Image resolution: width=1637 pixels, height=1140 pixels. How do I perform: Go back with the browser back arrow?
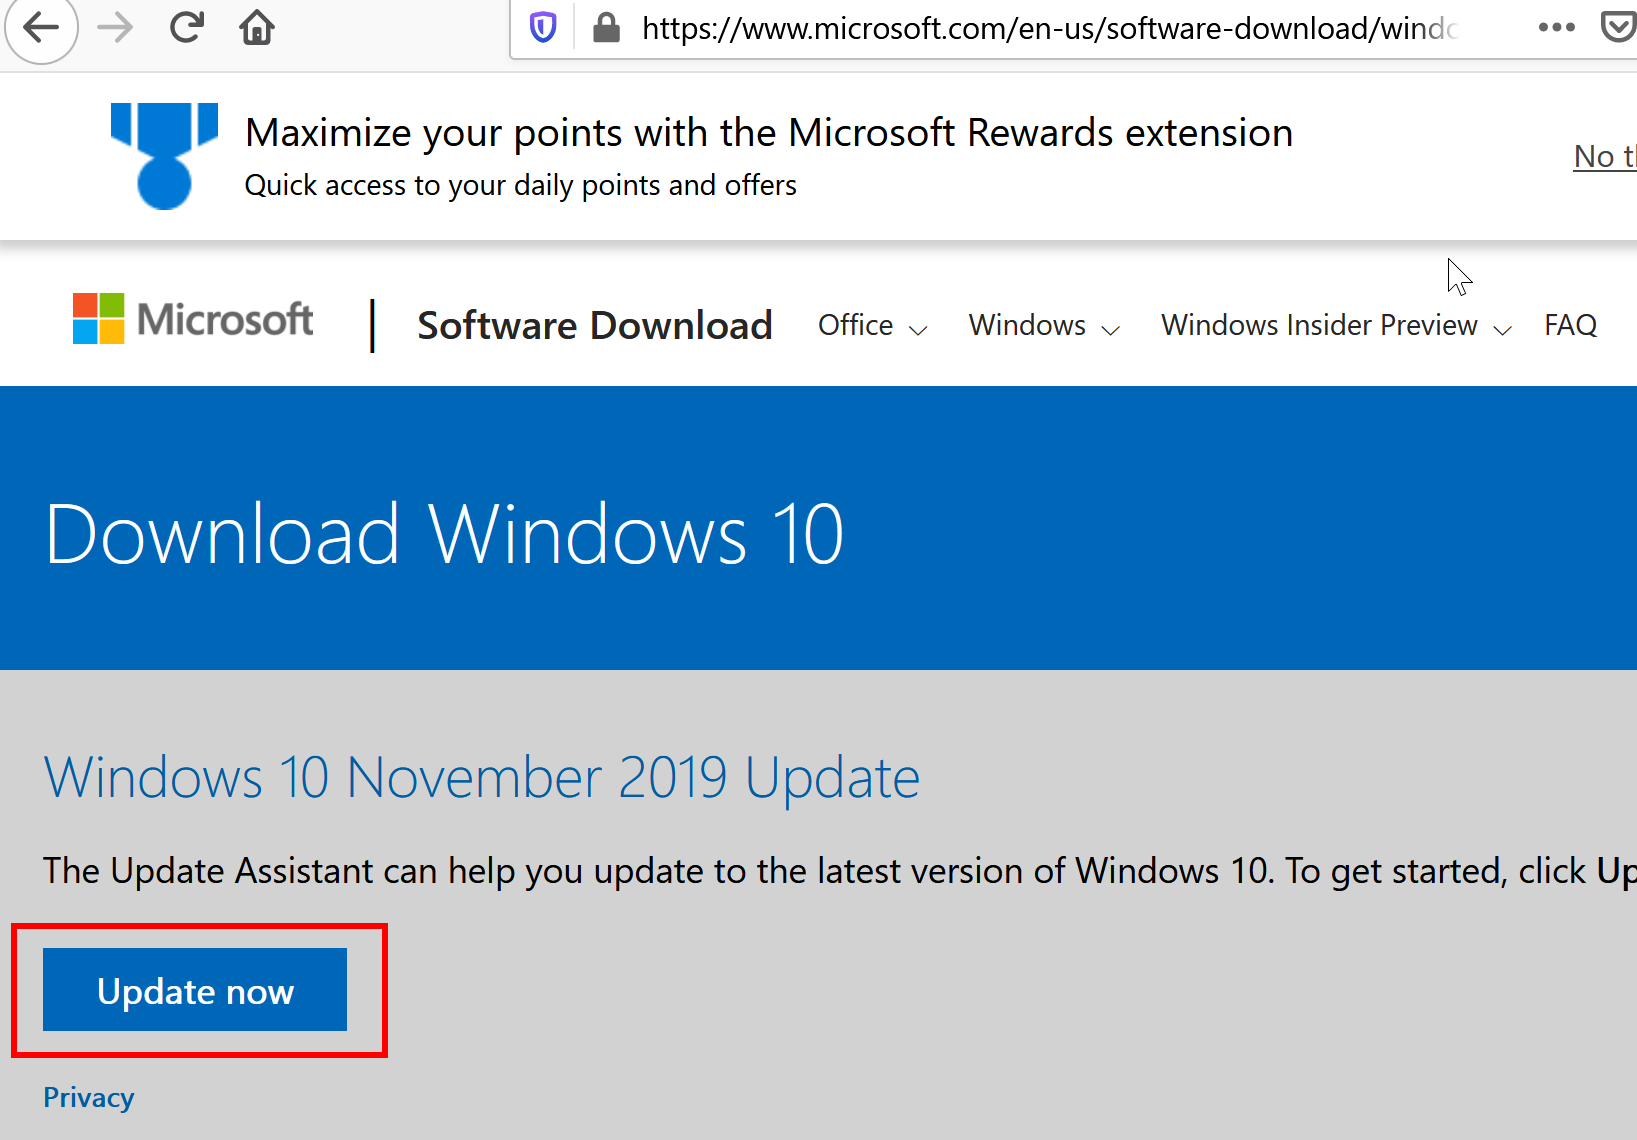[x=41, y=28]
